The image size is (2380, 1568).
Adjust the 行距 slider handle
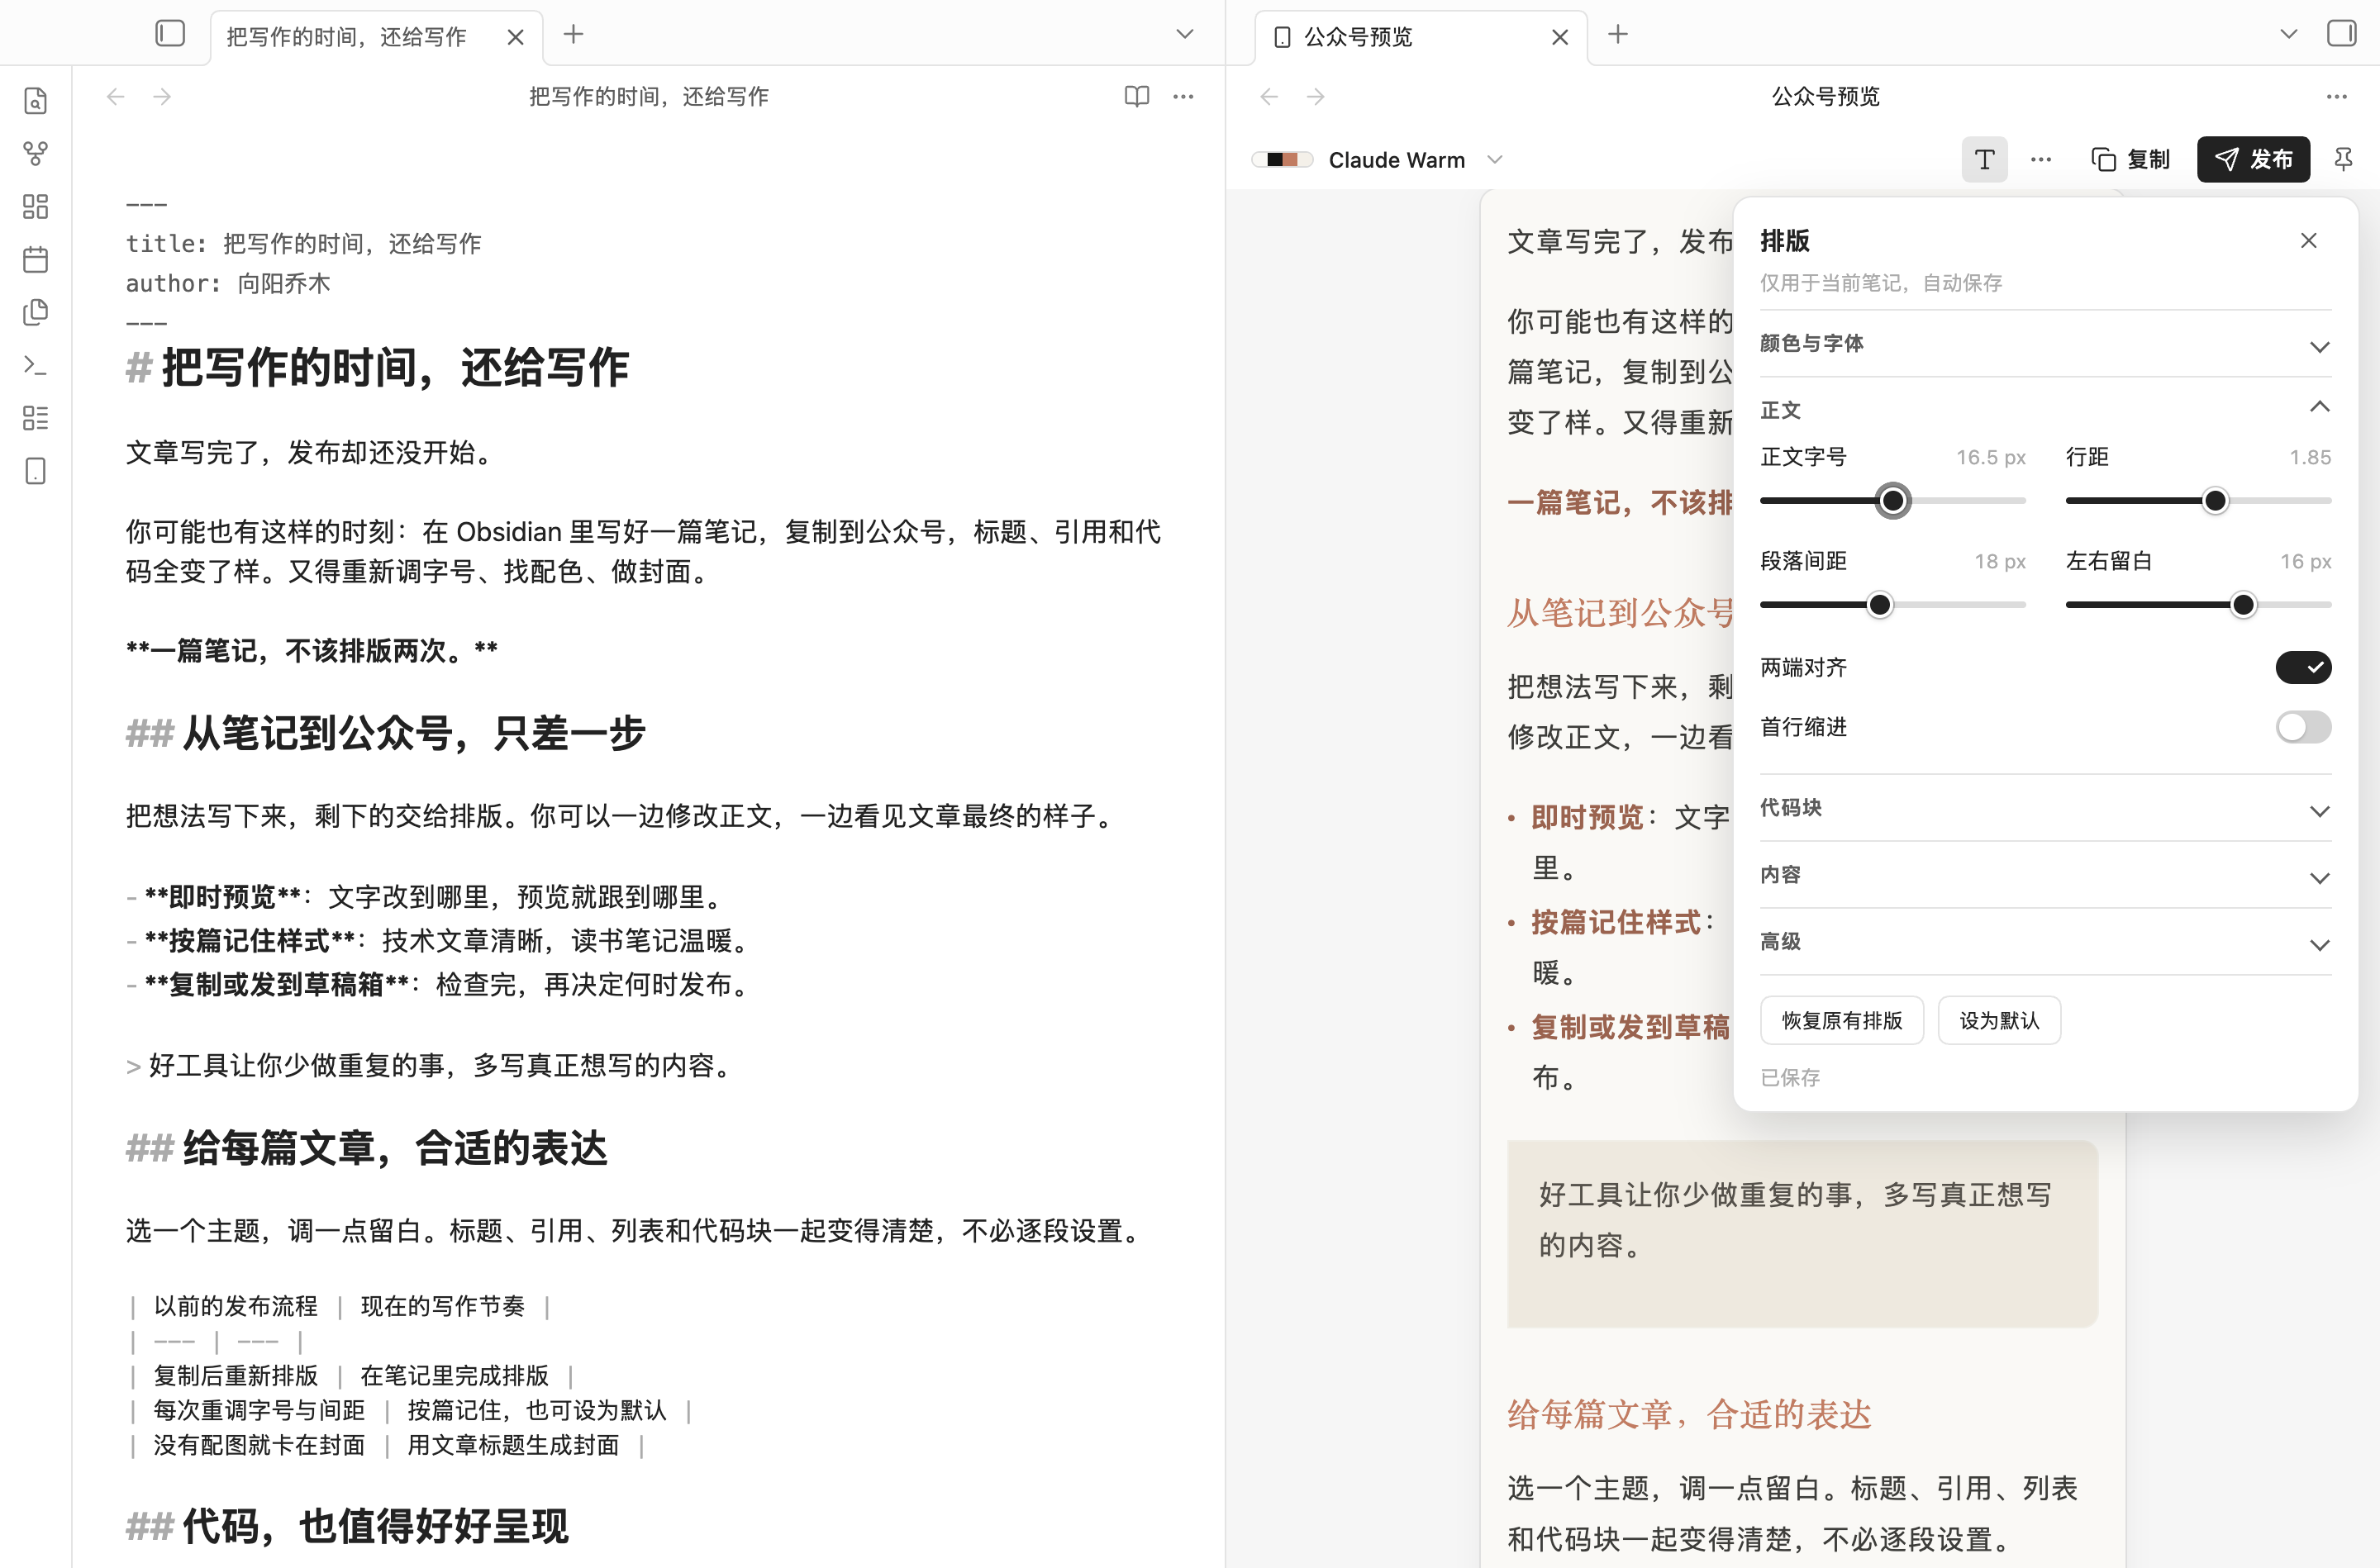click(x=2215, y=501)
